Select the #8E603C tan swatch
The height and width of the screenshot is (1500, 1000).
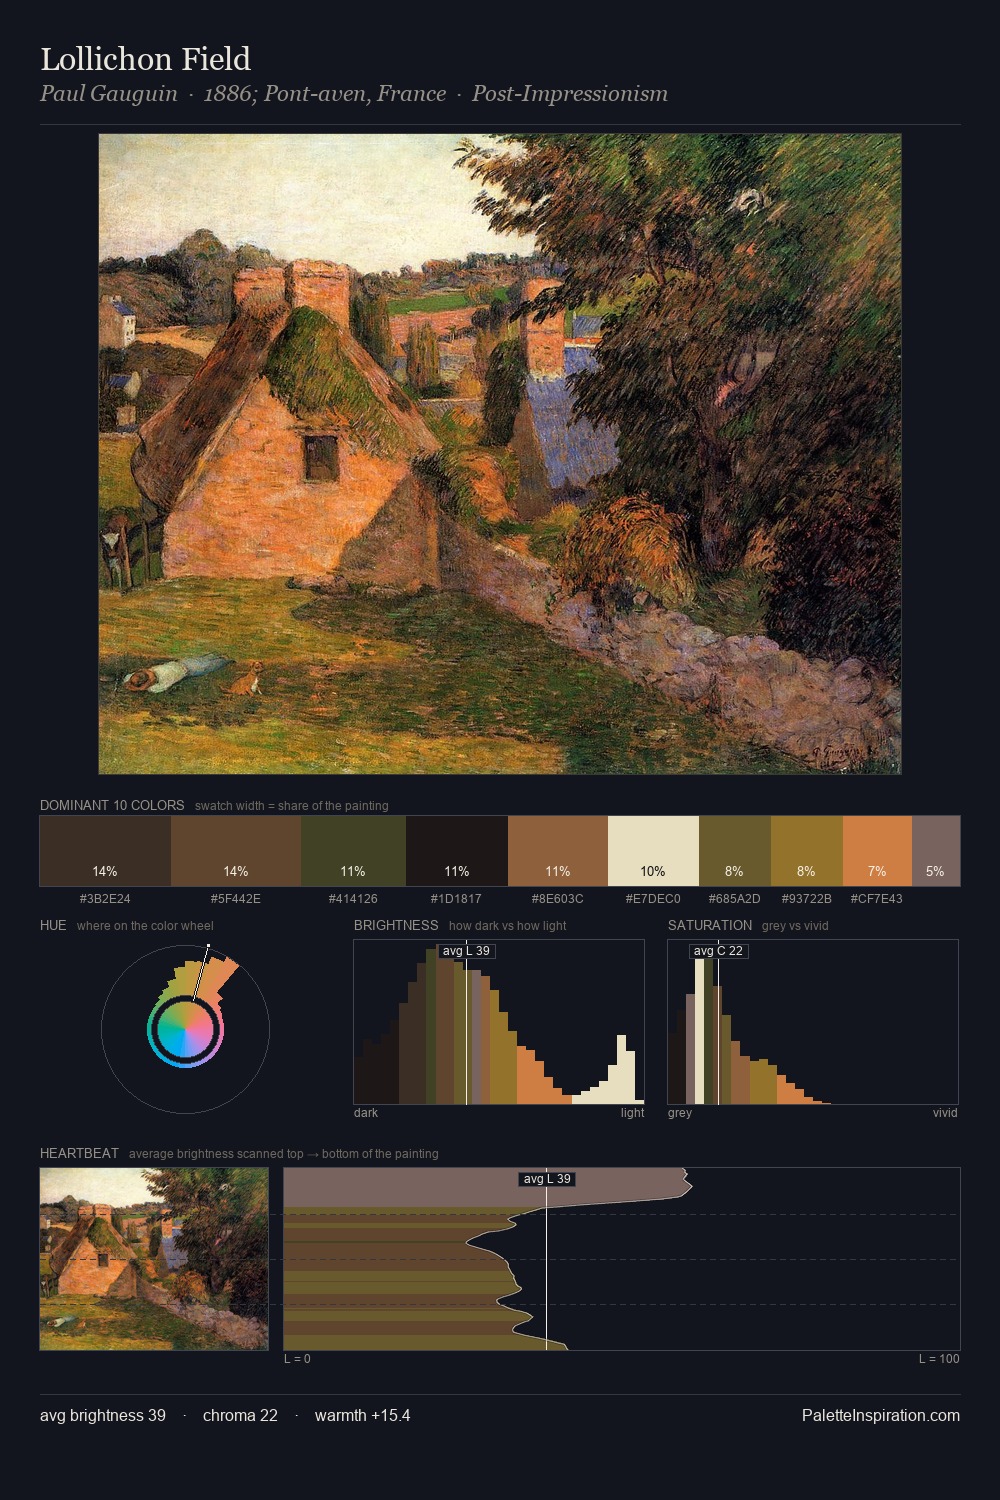pyautogui.click(x=558, y=851)
